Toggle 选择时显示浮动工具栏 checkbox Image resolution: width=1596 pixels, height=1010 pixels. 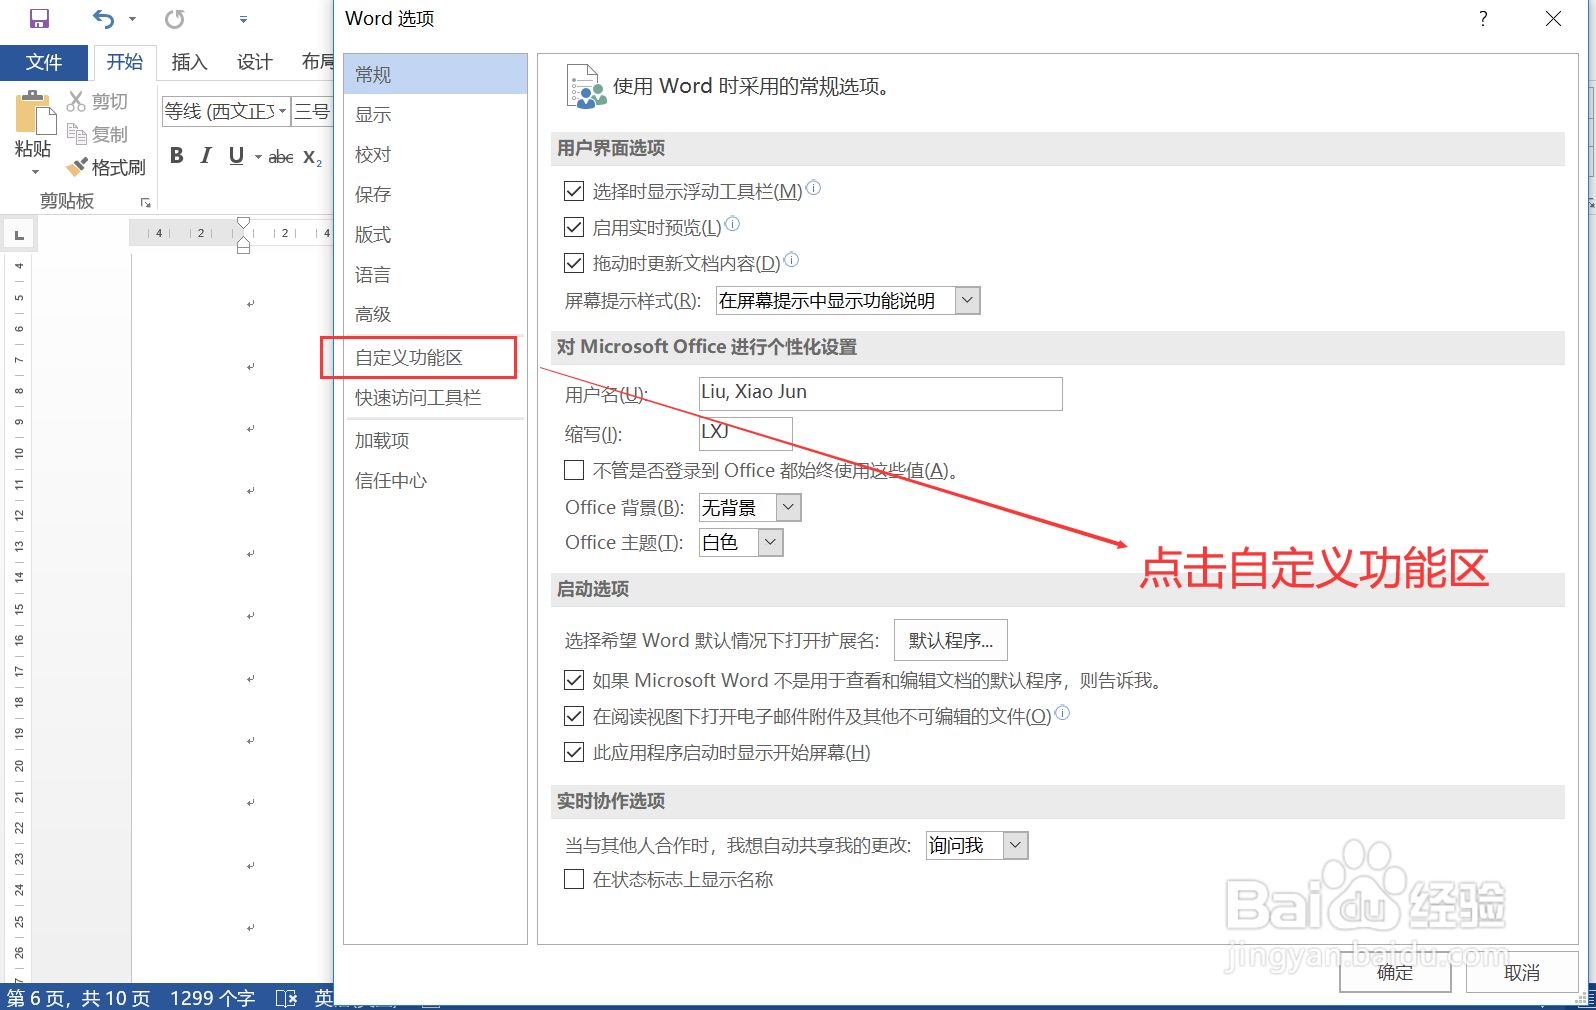(x=574, y=191)
